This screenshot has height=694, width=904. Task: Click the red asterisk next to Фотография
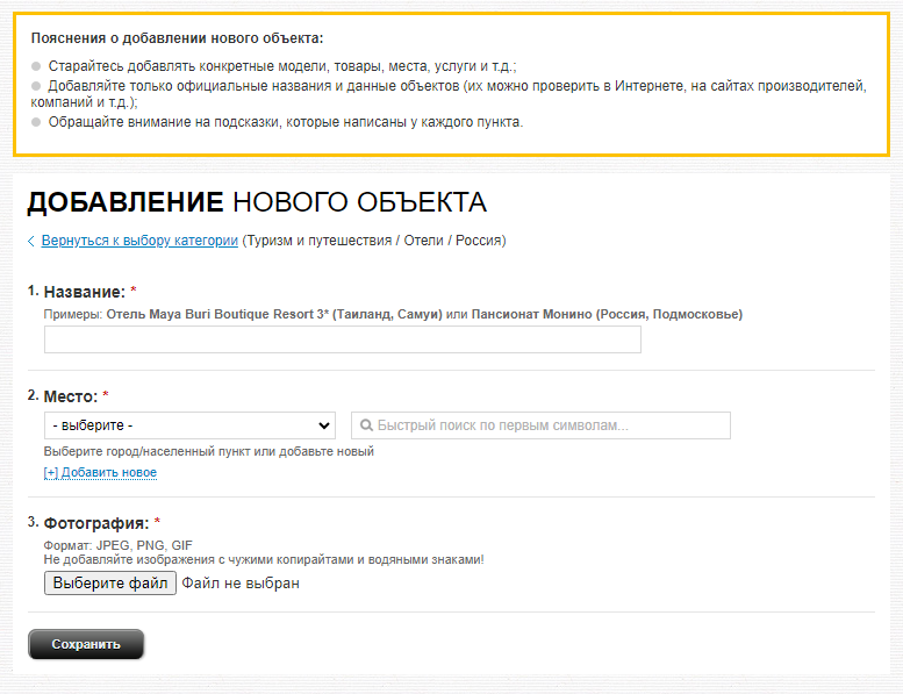coord(157,523)
